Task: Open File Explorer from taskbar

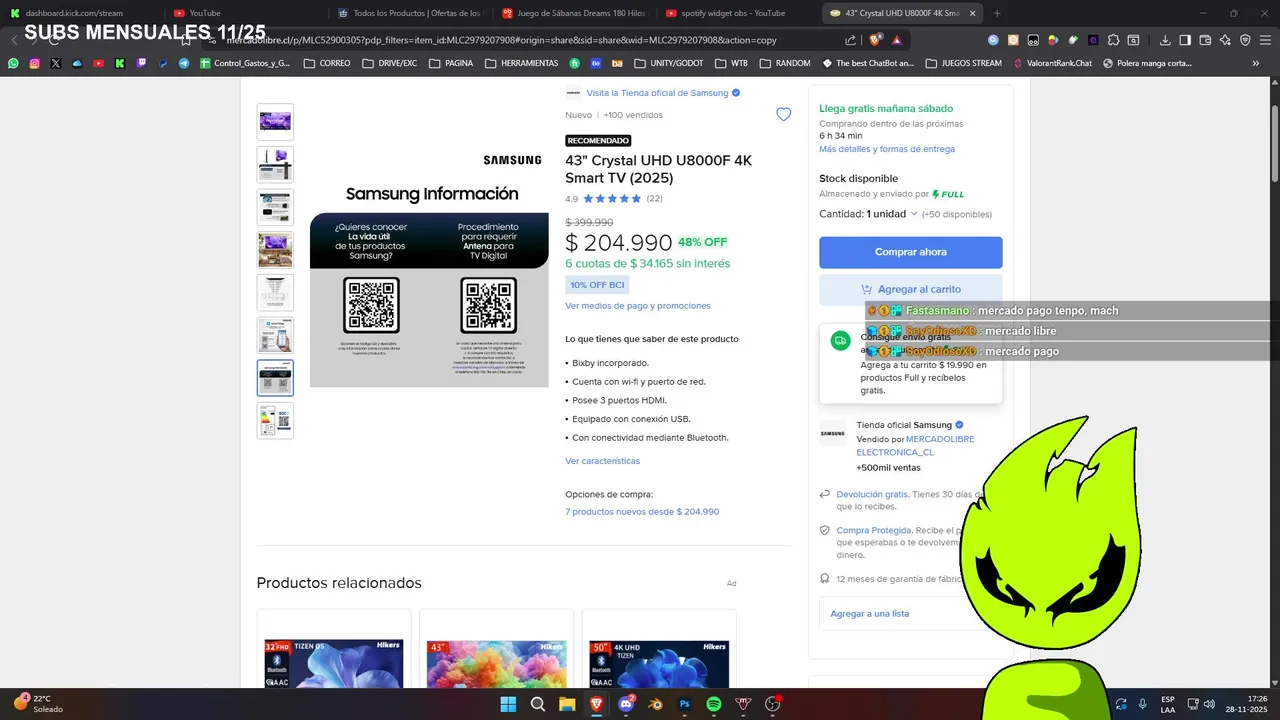Action: click(567, 704)
